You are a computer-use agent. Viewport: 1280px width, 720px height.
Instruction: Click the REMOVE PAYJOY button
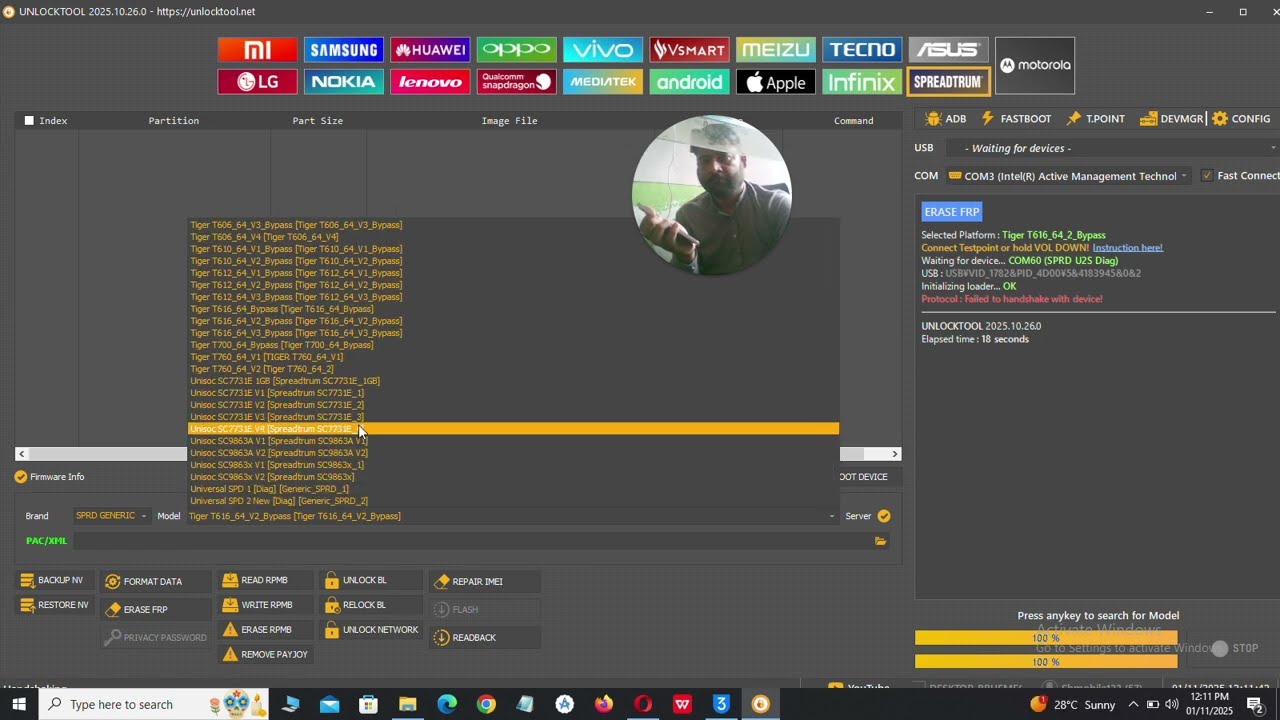click(265, 655)
